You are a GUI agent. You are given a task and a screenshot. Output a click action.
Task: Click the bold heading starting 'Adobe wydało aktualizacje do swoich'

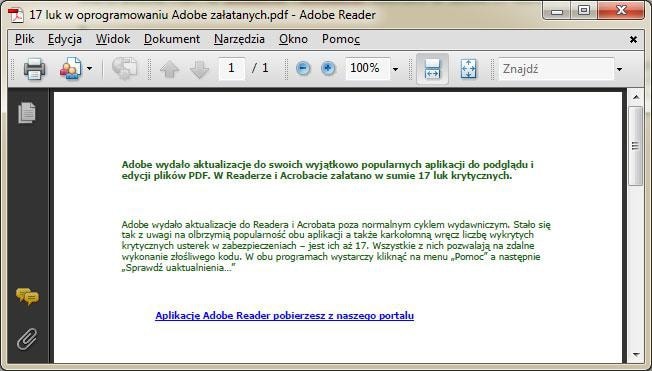click(328, 170)
